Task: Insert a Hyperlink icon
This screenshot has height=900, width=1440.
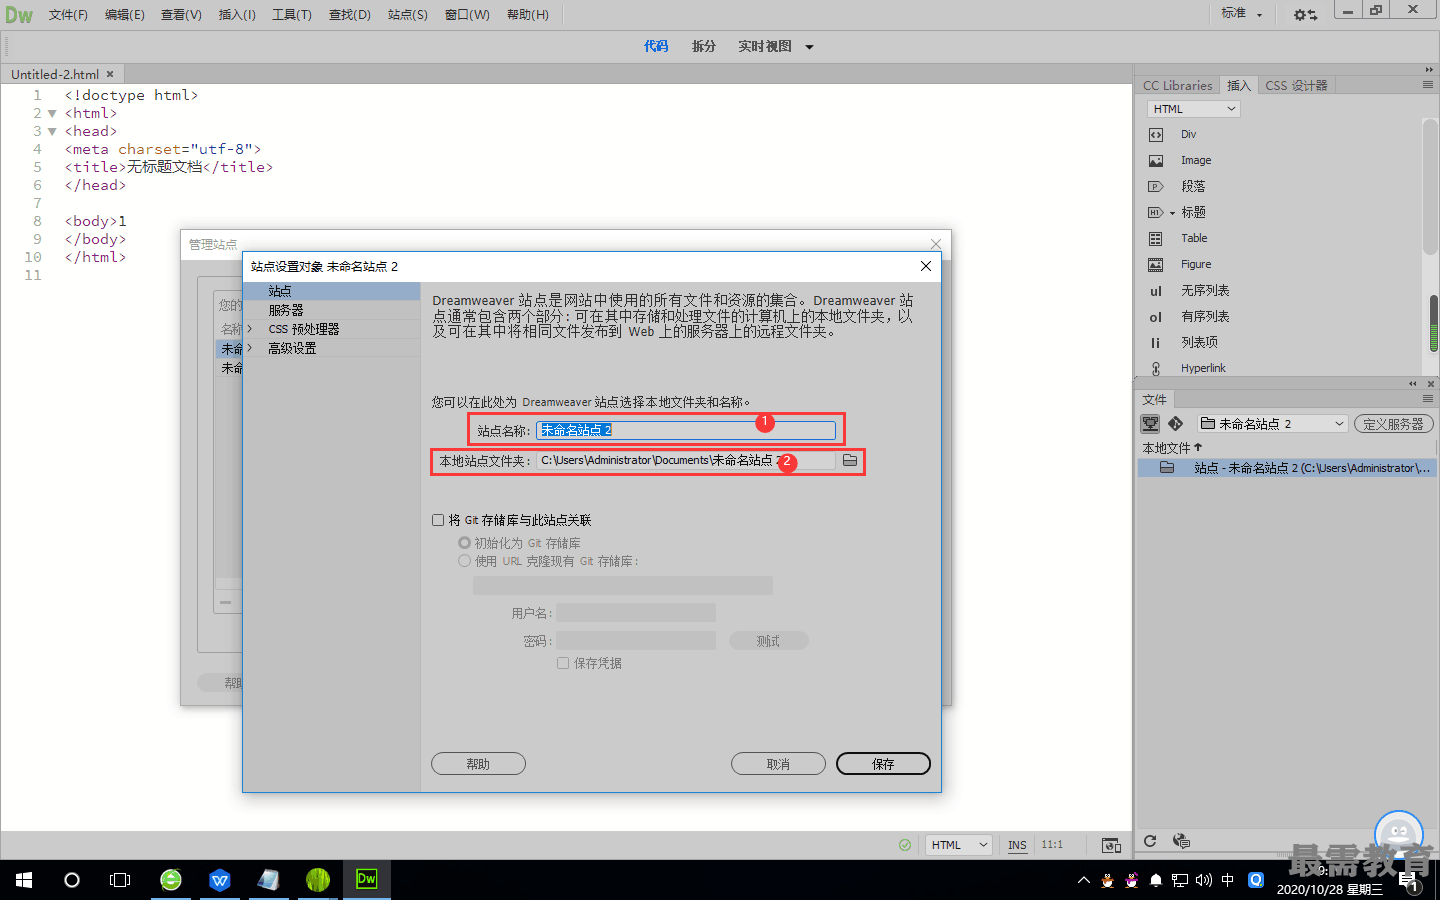Action: [x=1156, y=369]
